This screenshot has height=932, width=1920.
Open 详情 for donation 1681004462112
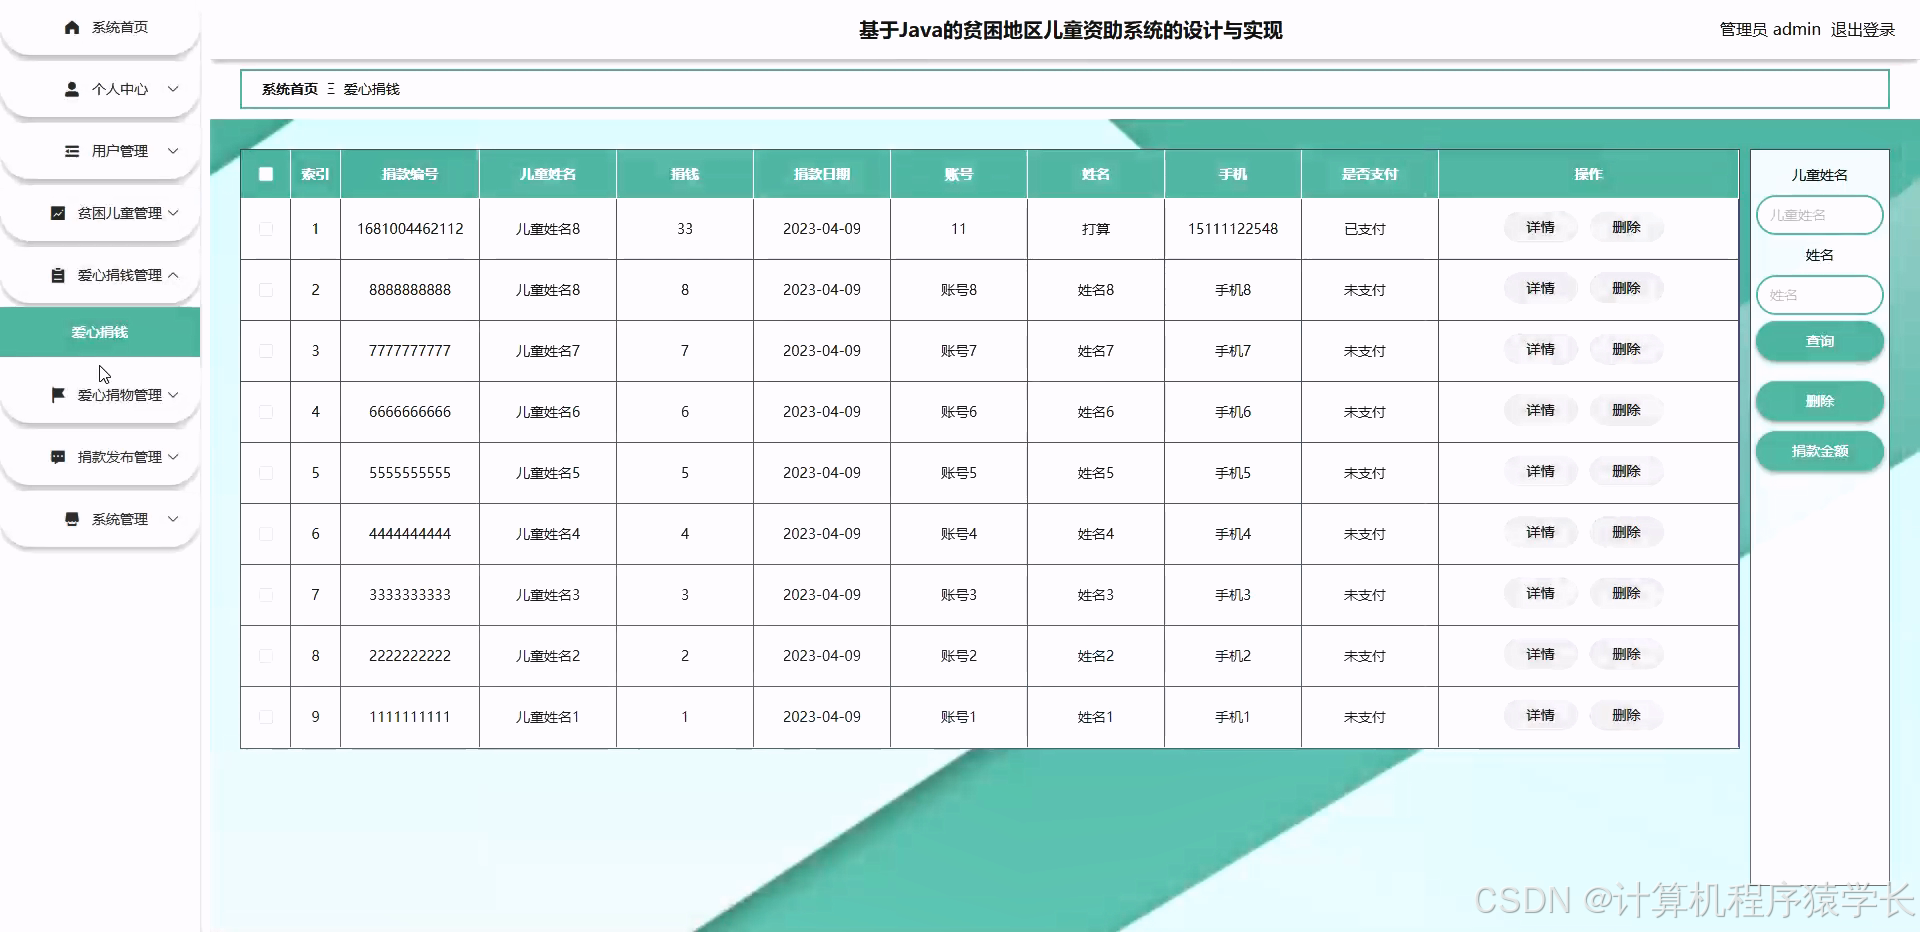point(1540,227)
